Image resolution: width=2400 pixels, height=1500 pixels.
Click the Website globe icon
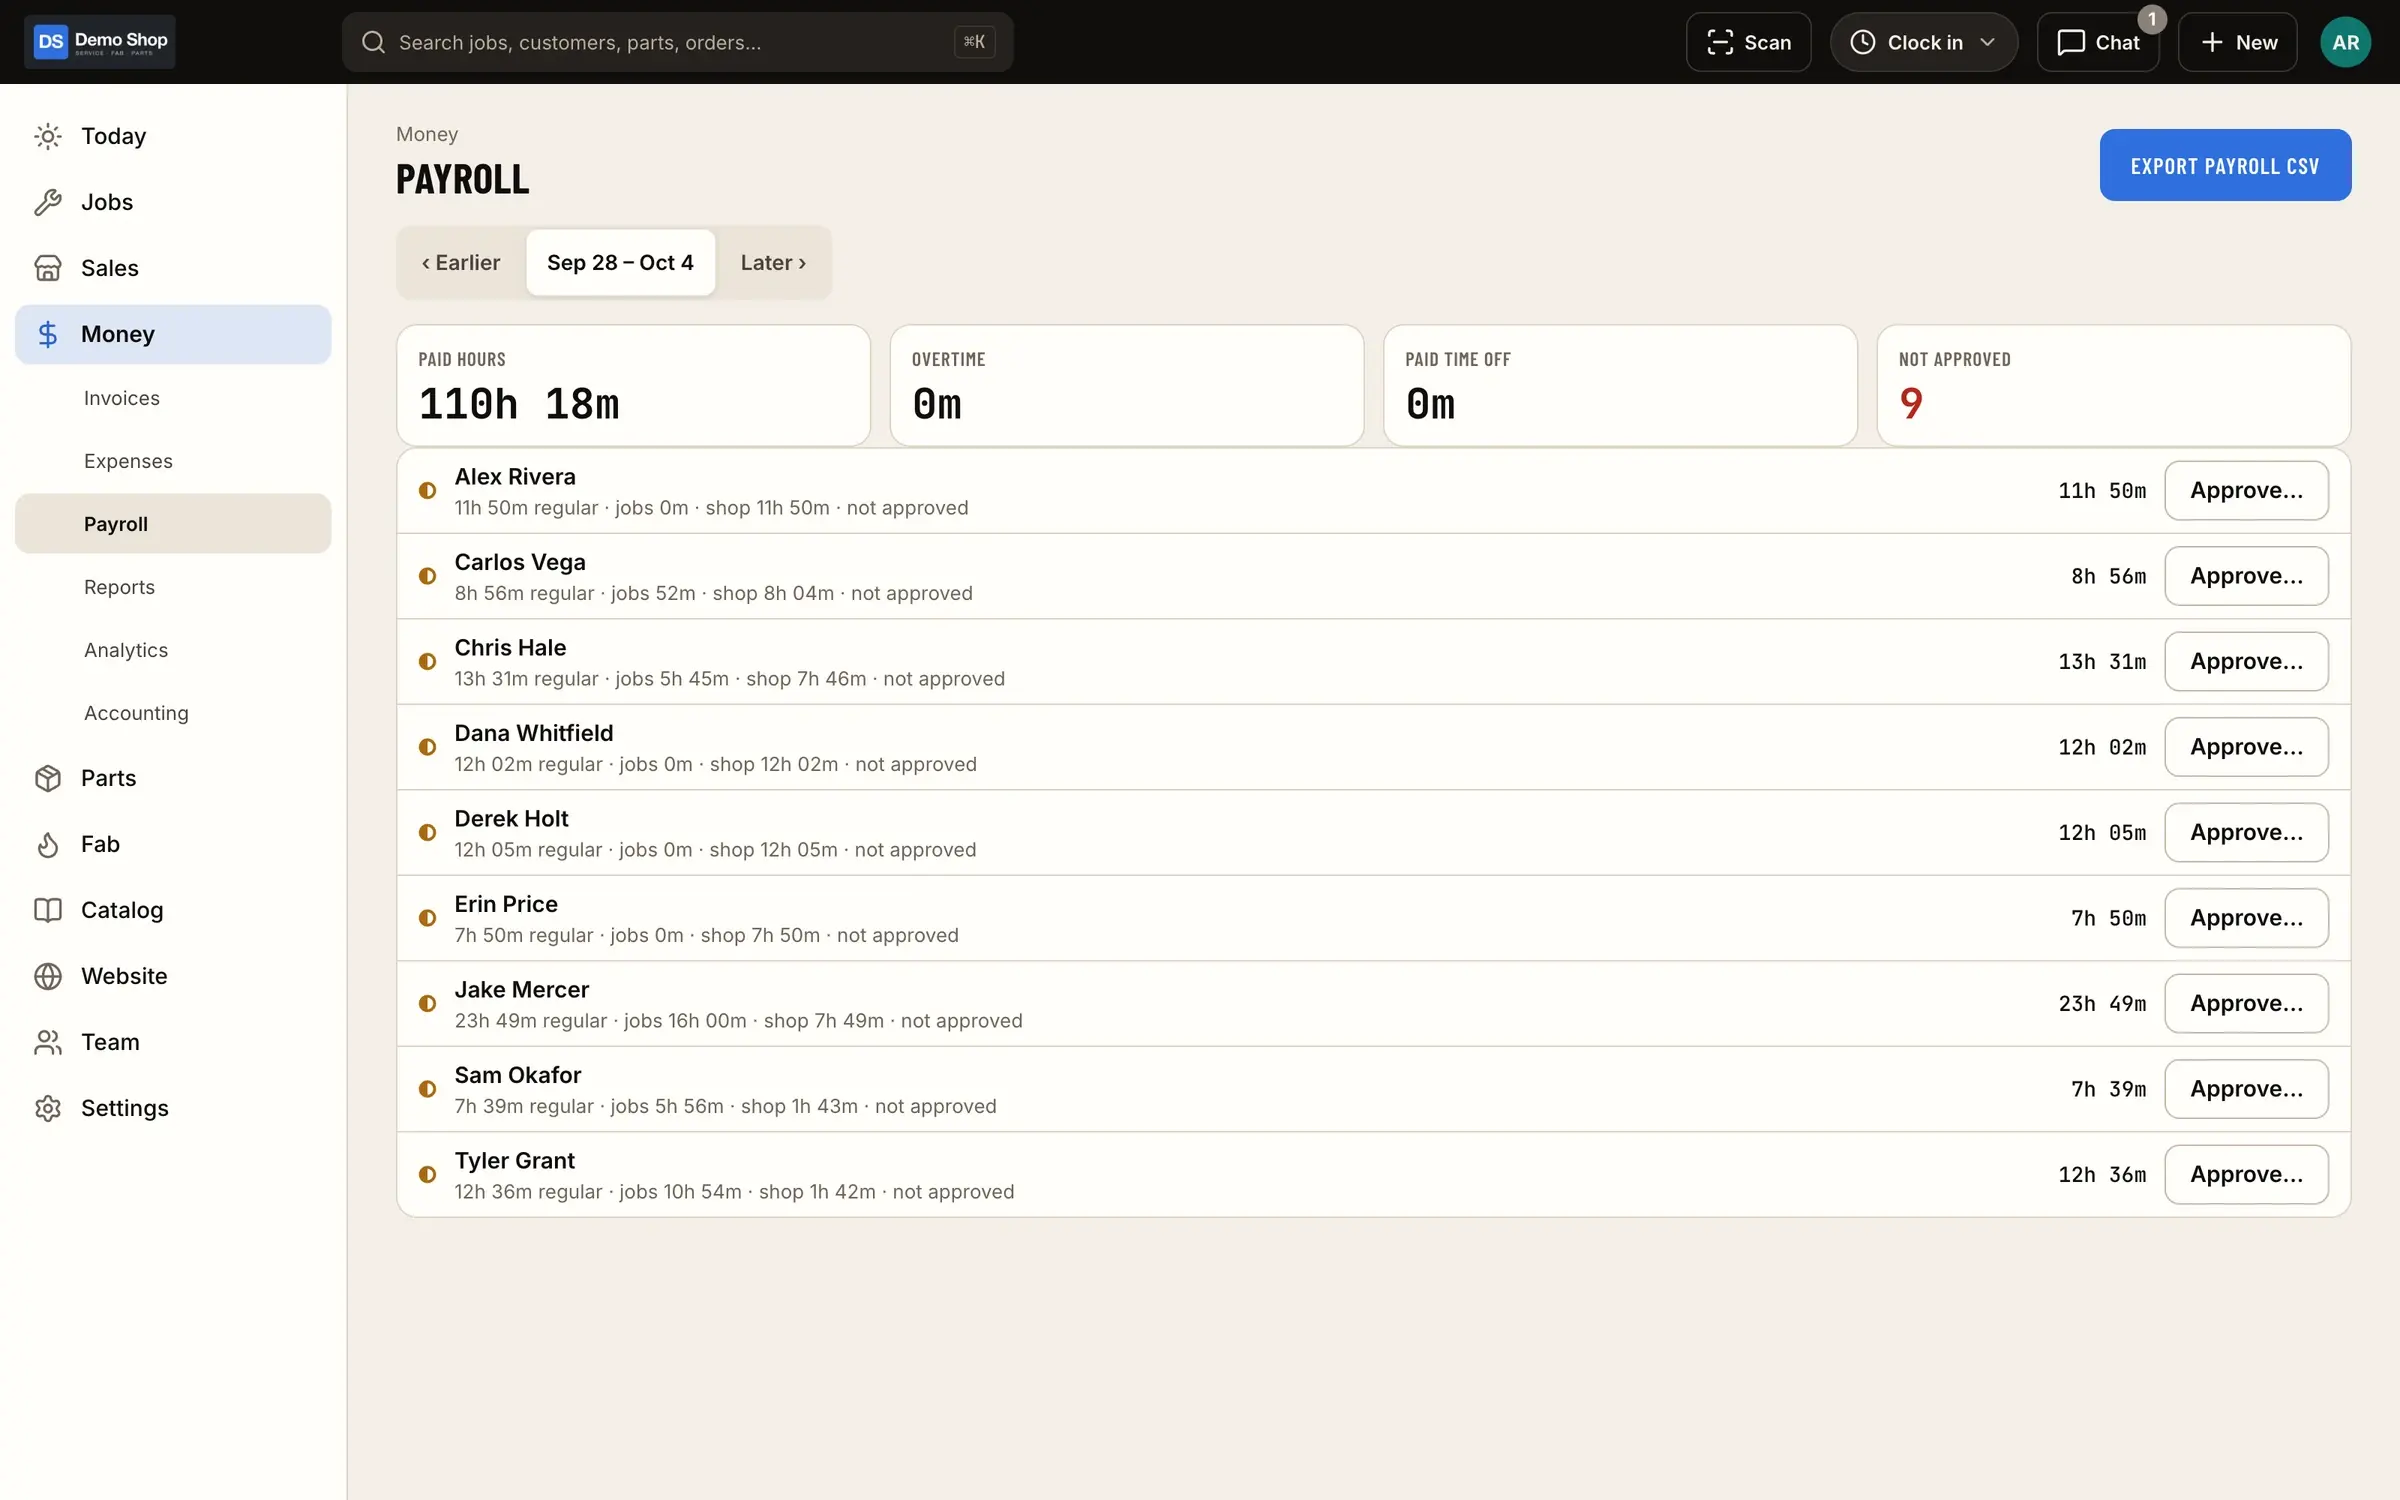click(48, 976)
